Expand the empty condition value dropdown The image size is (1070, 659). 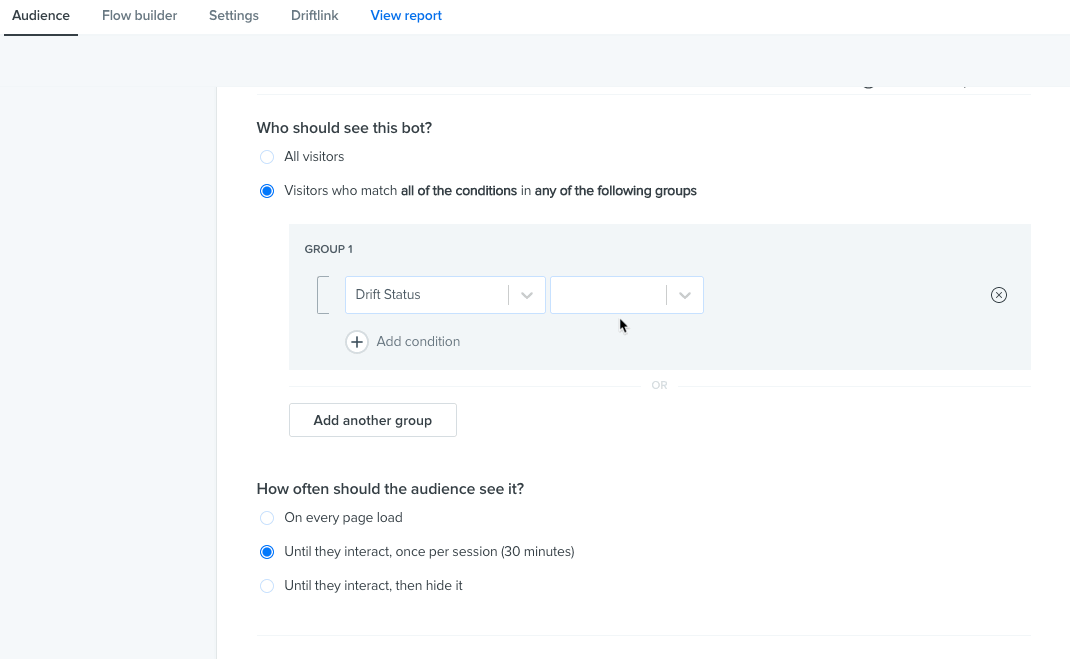(627, 295)
